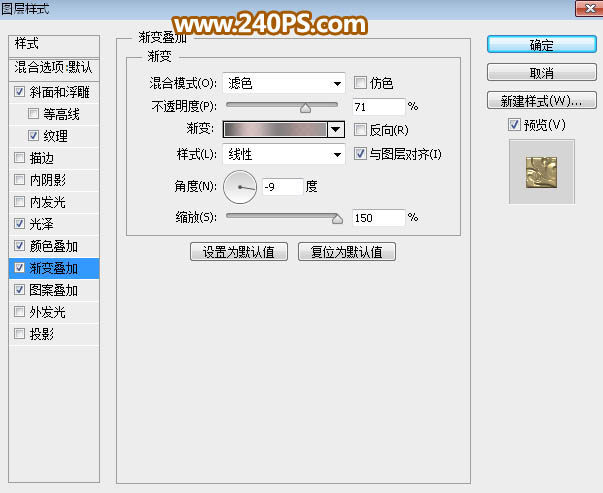
Task: Uncheck the 图案叠加 checkbox
Action: 19,290
